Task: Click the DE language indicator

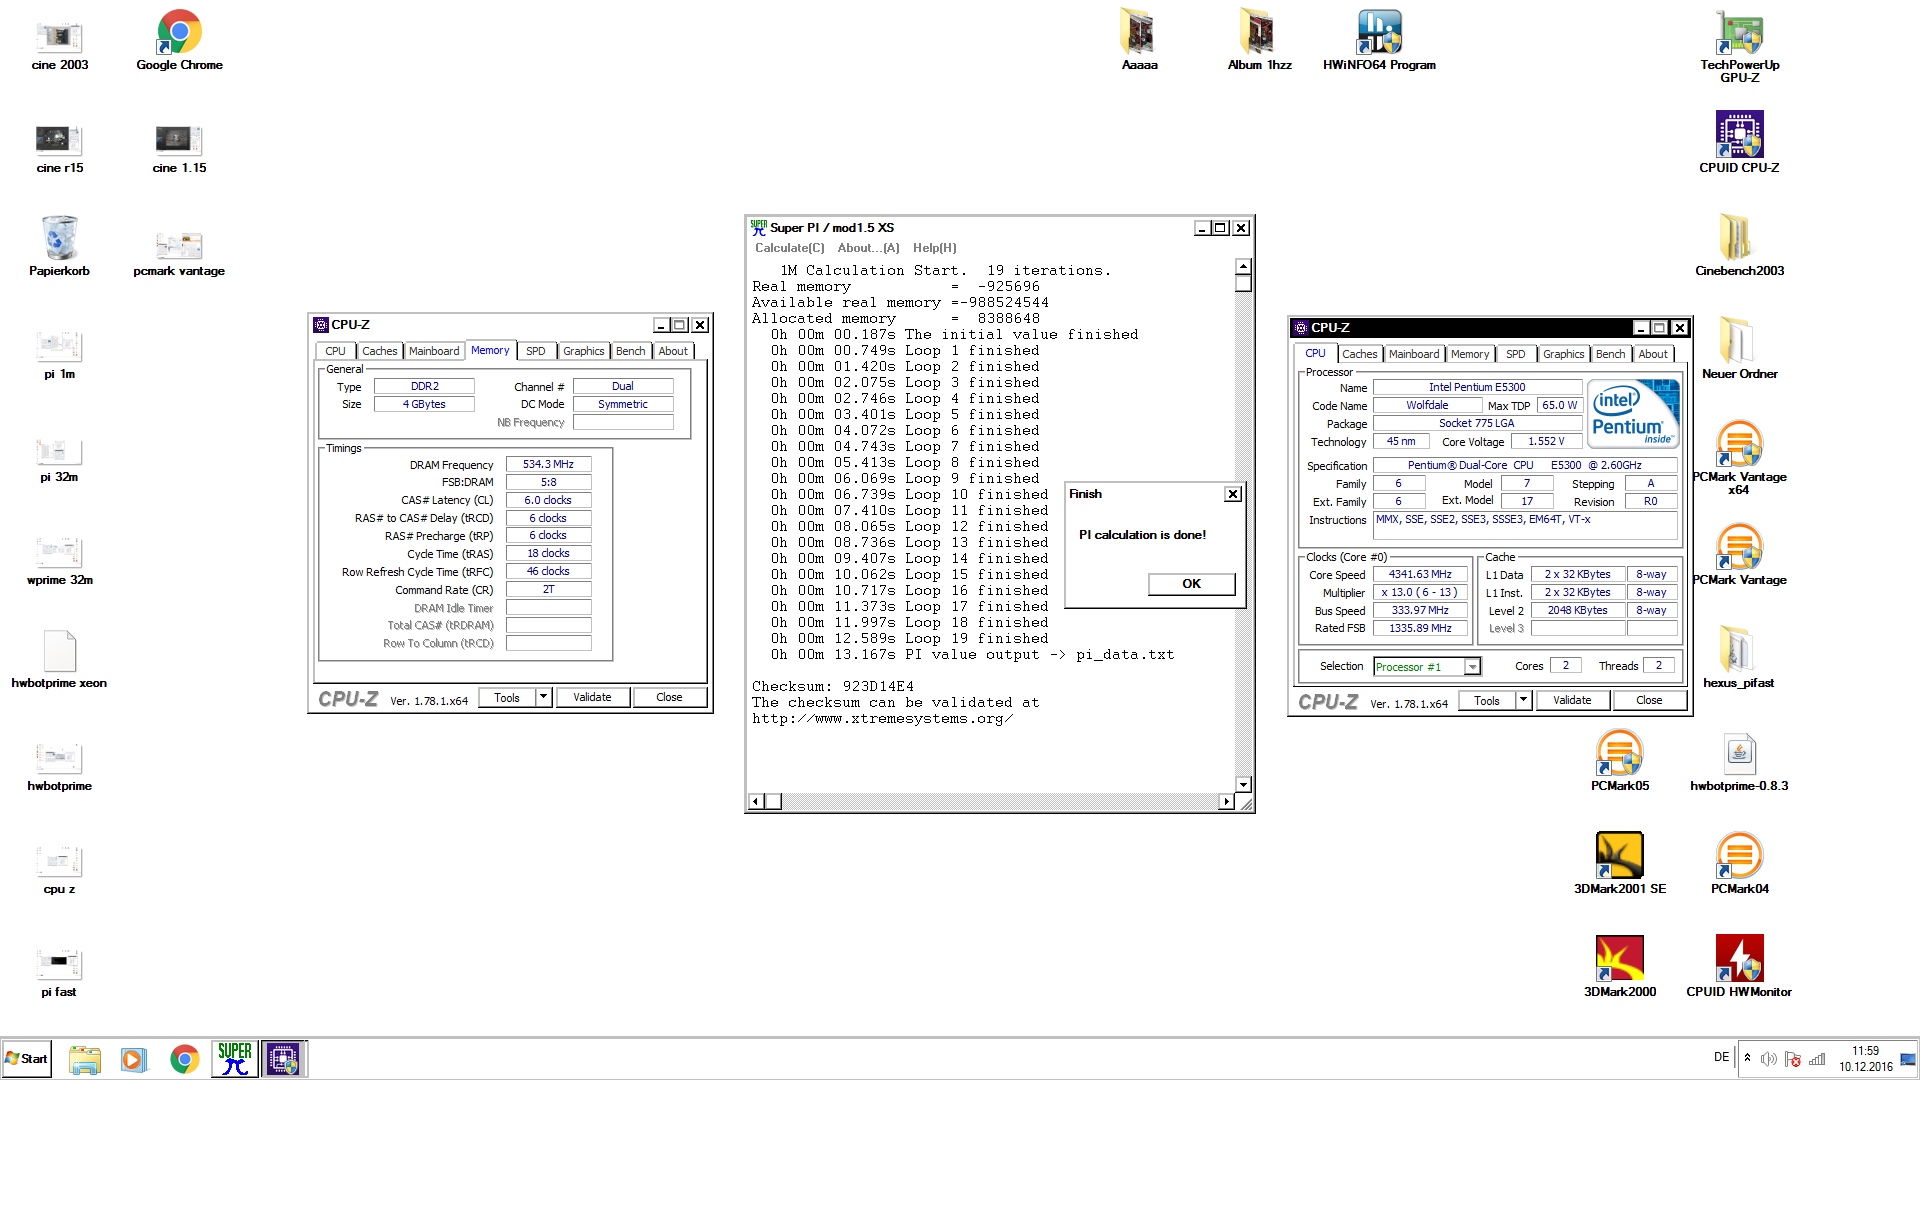Action: click(x=1721, y=1057)
